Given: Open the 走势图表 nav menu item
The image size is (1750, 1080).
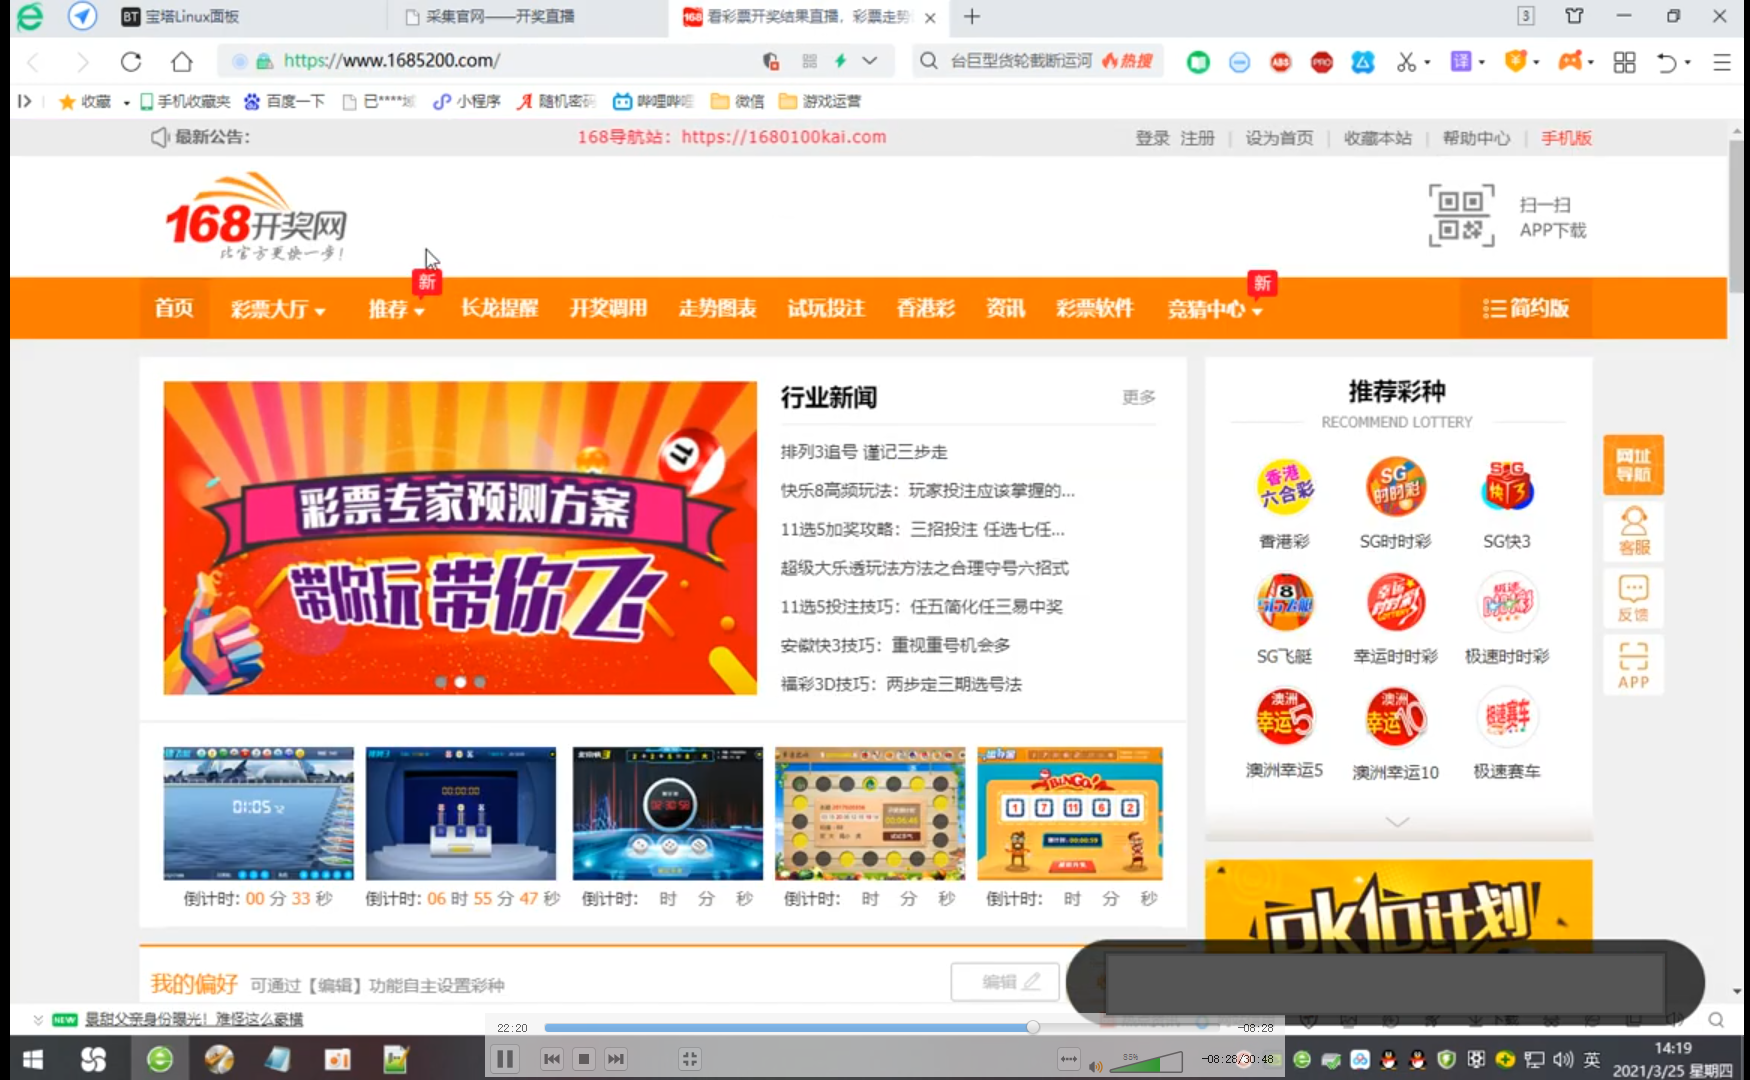Looking at the screenshot, I should pos(717,309).
